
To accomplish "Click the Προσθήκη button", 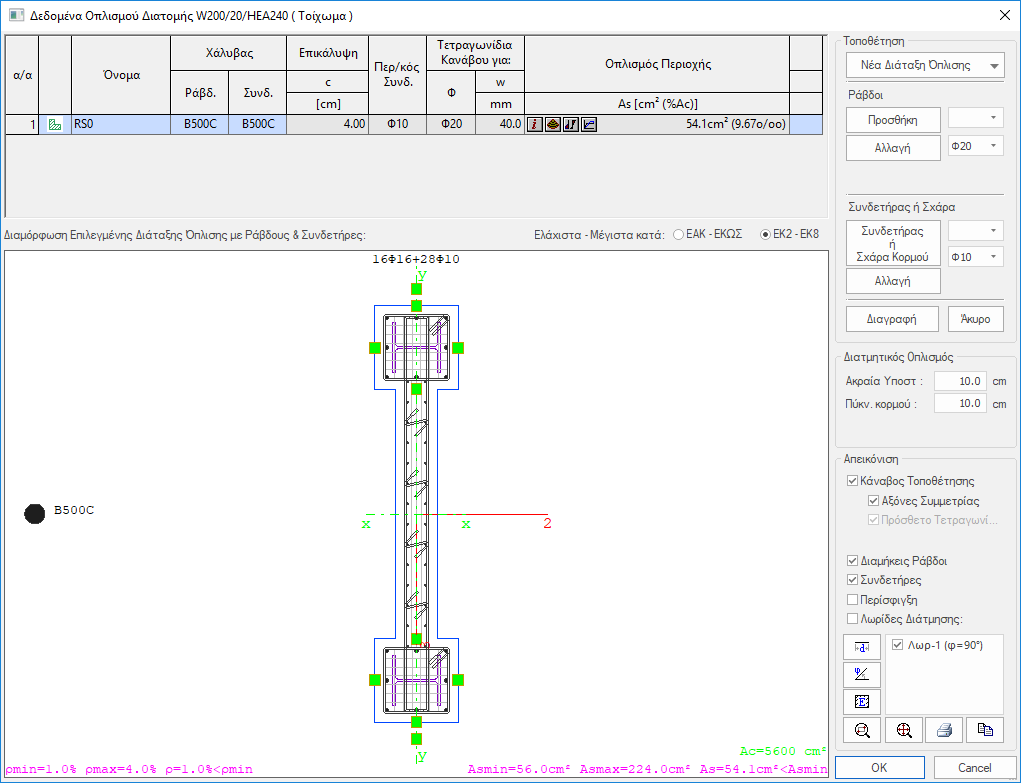I will pos(893,120).
